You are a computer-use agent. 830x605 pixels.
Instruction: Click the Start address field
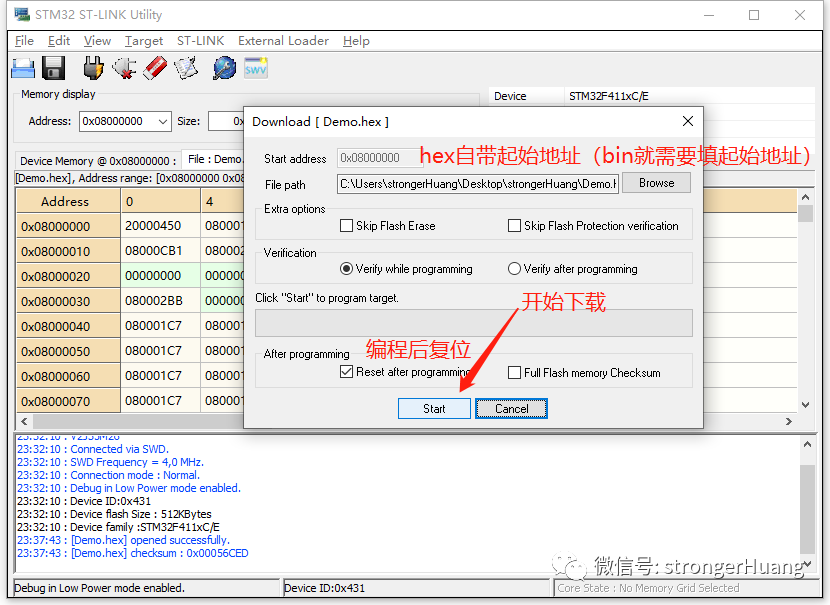point(380,158)
